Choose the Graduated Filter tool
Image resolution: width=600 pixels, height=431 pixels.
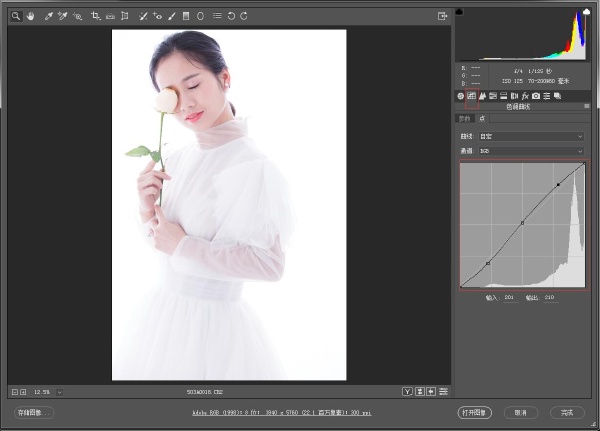tap(186, 16)
